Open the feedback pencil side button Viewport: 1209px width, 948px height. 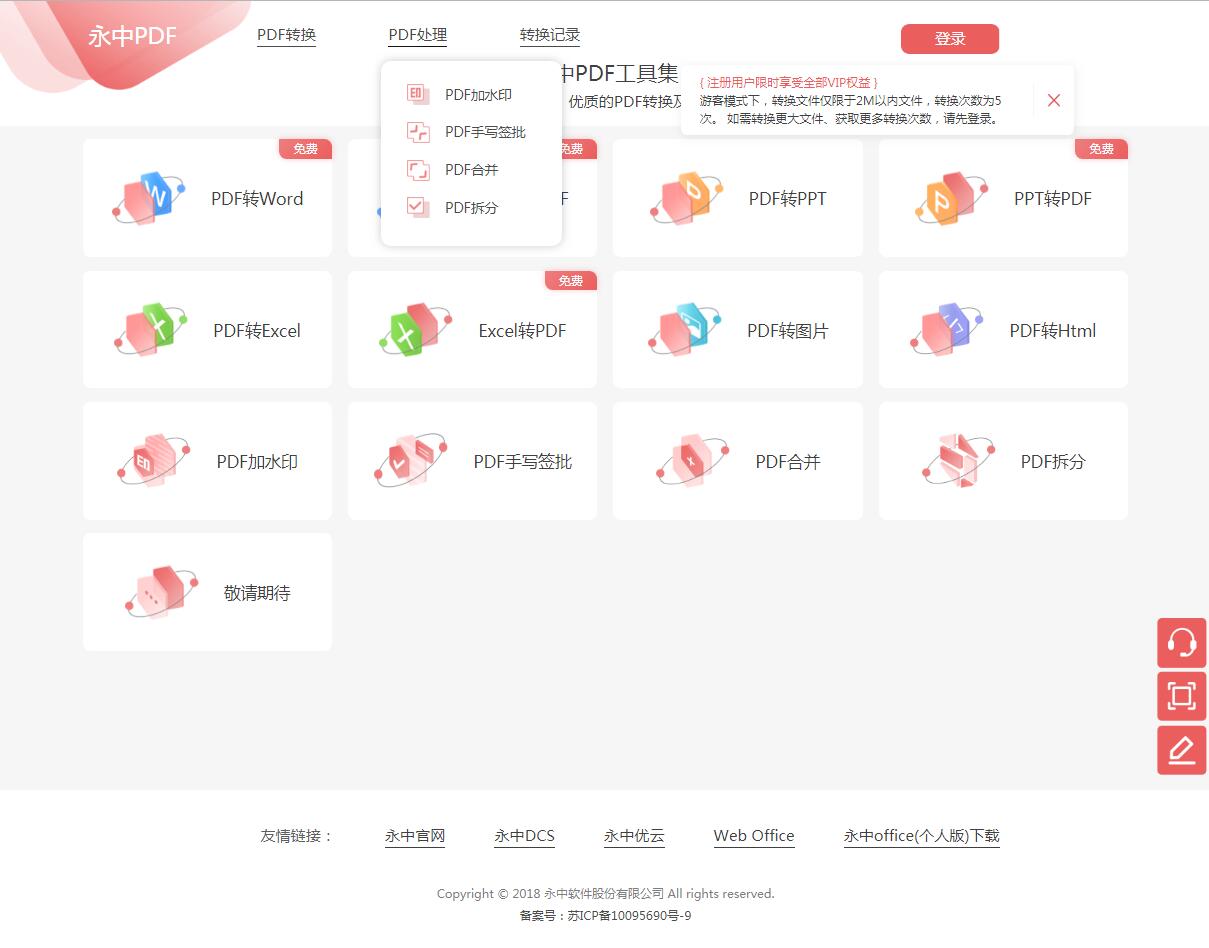point(1182,750)
